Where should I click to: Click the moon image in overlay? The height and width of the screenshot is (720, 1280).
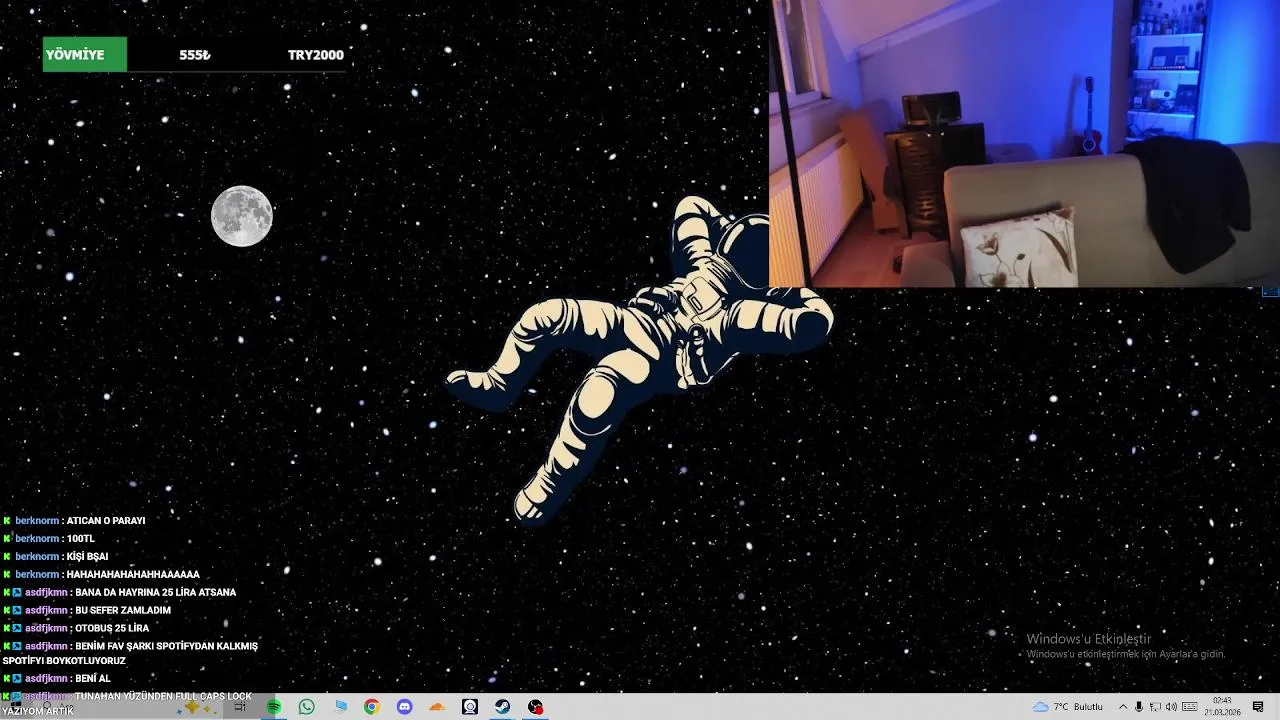click(242, 216)
